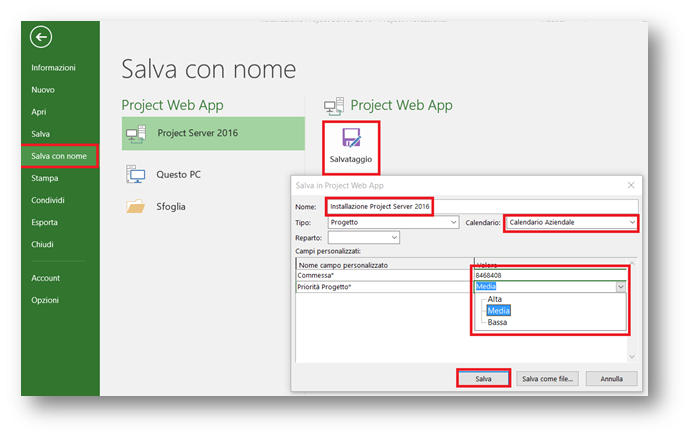The width and height of the screenshot is (690, 438).
Task: Expand the Reparto dropdown
Action: click(x=394, y=238)
